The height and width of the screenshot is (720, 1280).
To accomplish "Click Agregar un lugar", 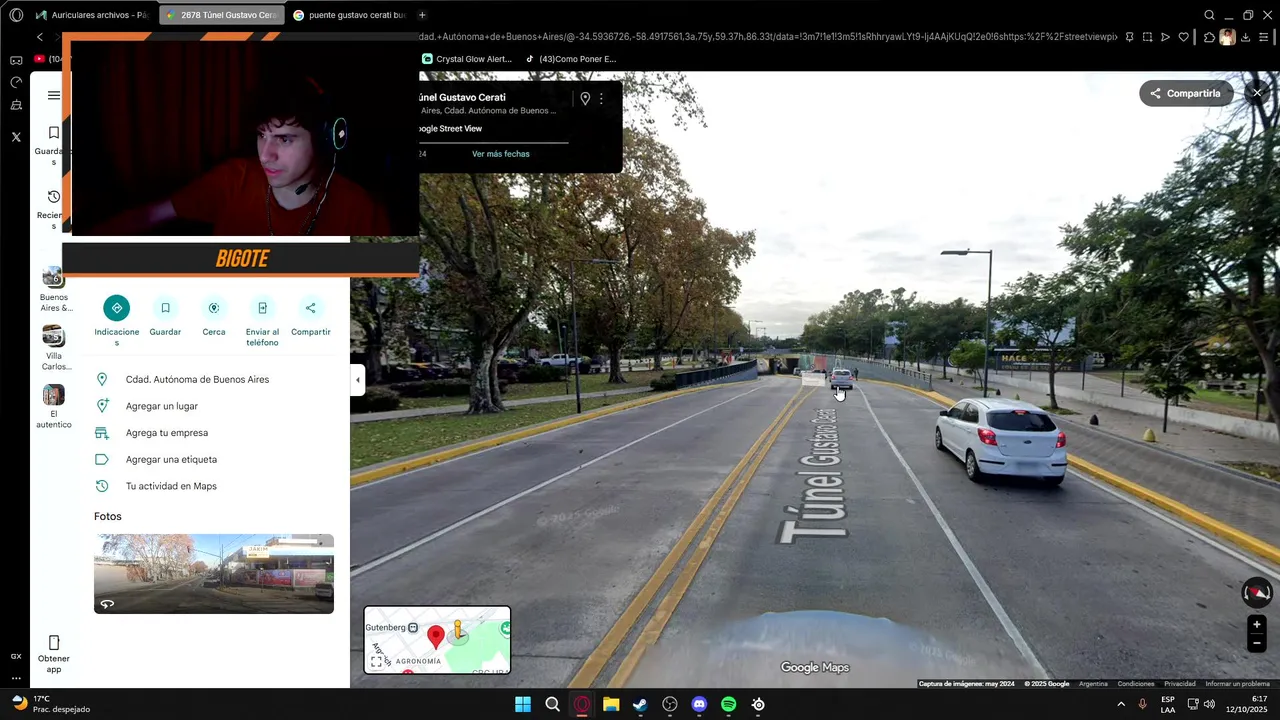I will tap(162, 406).
